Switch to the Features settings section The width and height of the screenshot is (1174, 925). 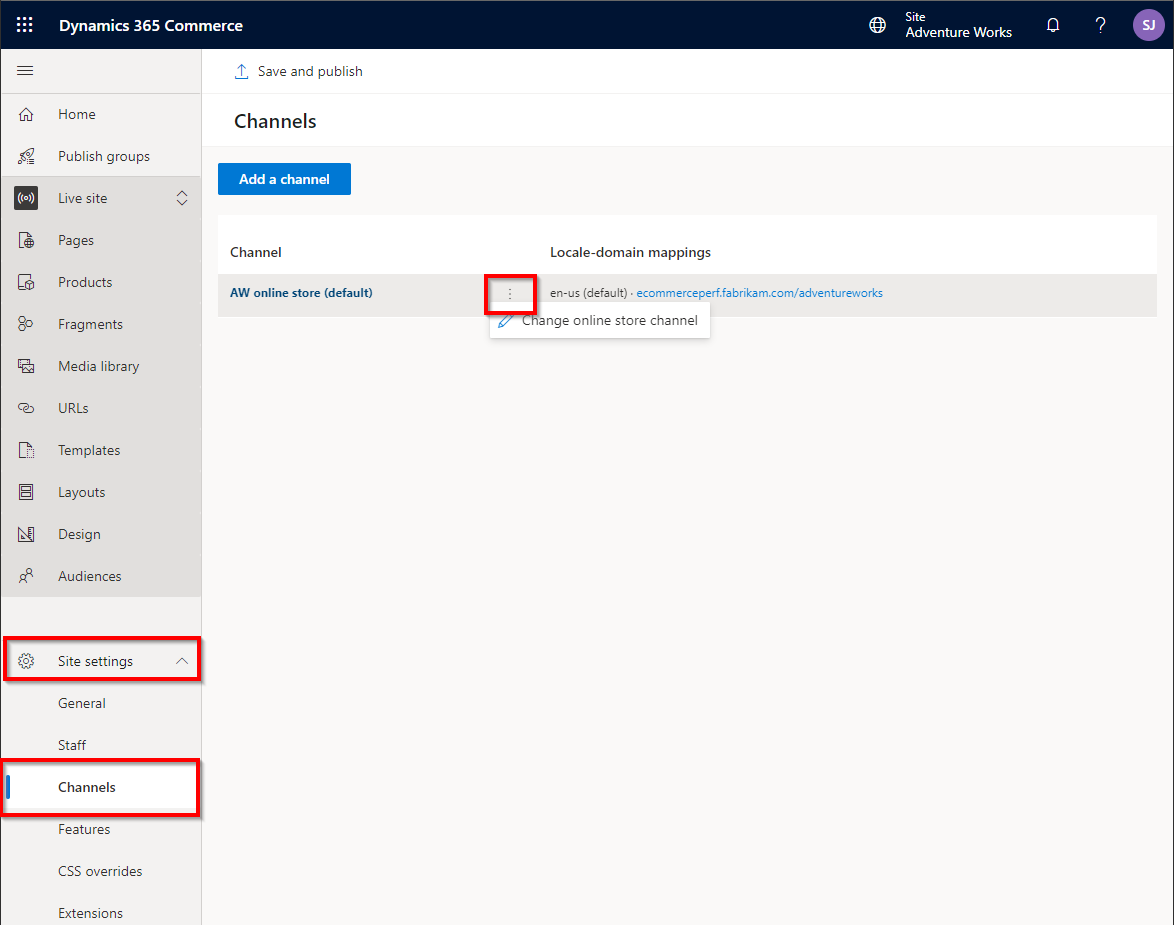pos(84,829)
